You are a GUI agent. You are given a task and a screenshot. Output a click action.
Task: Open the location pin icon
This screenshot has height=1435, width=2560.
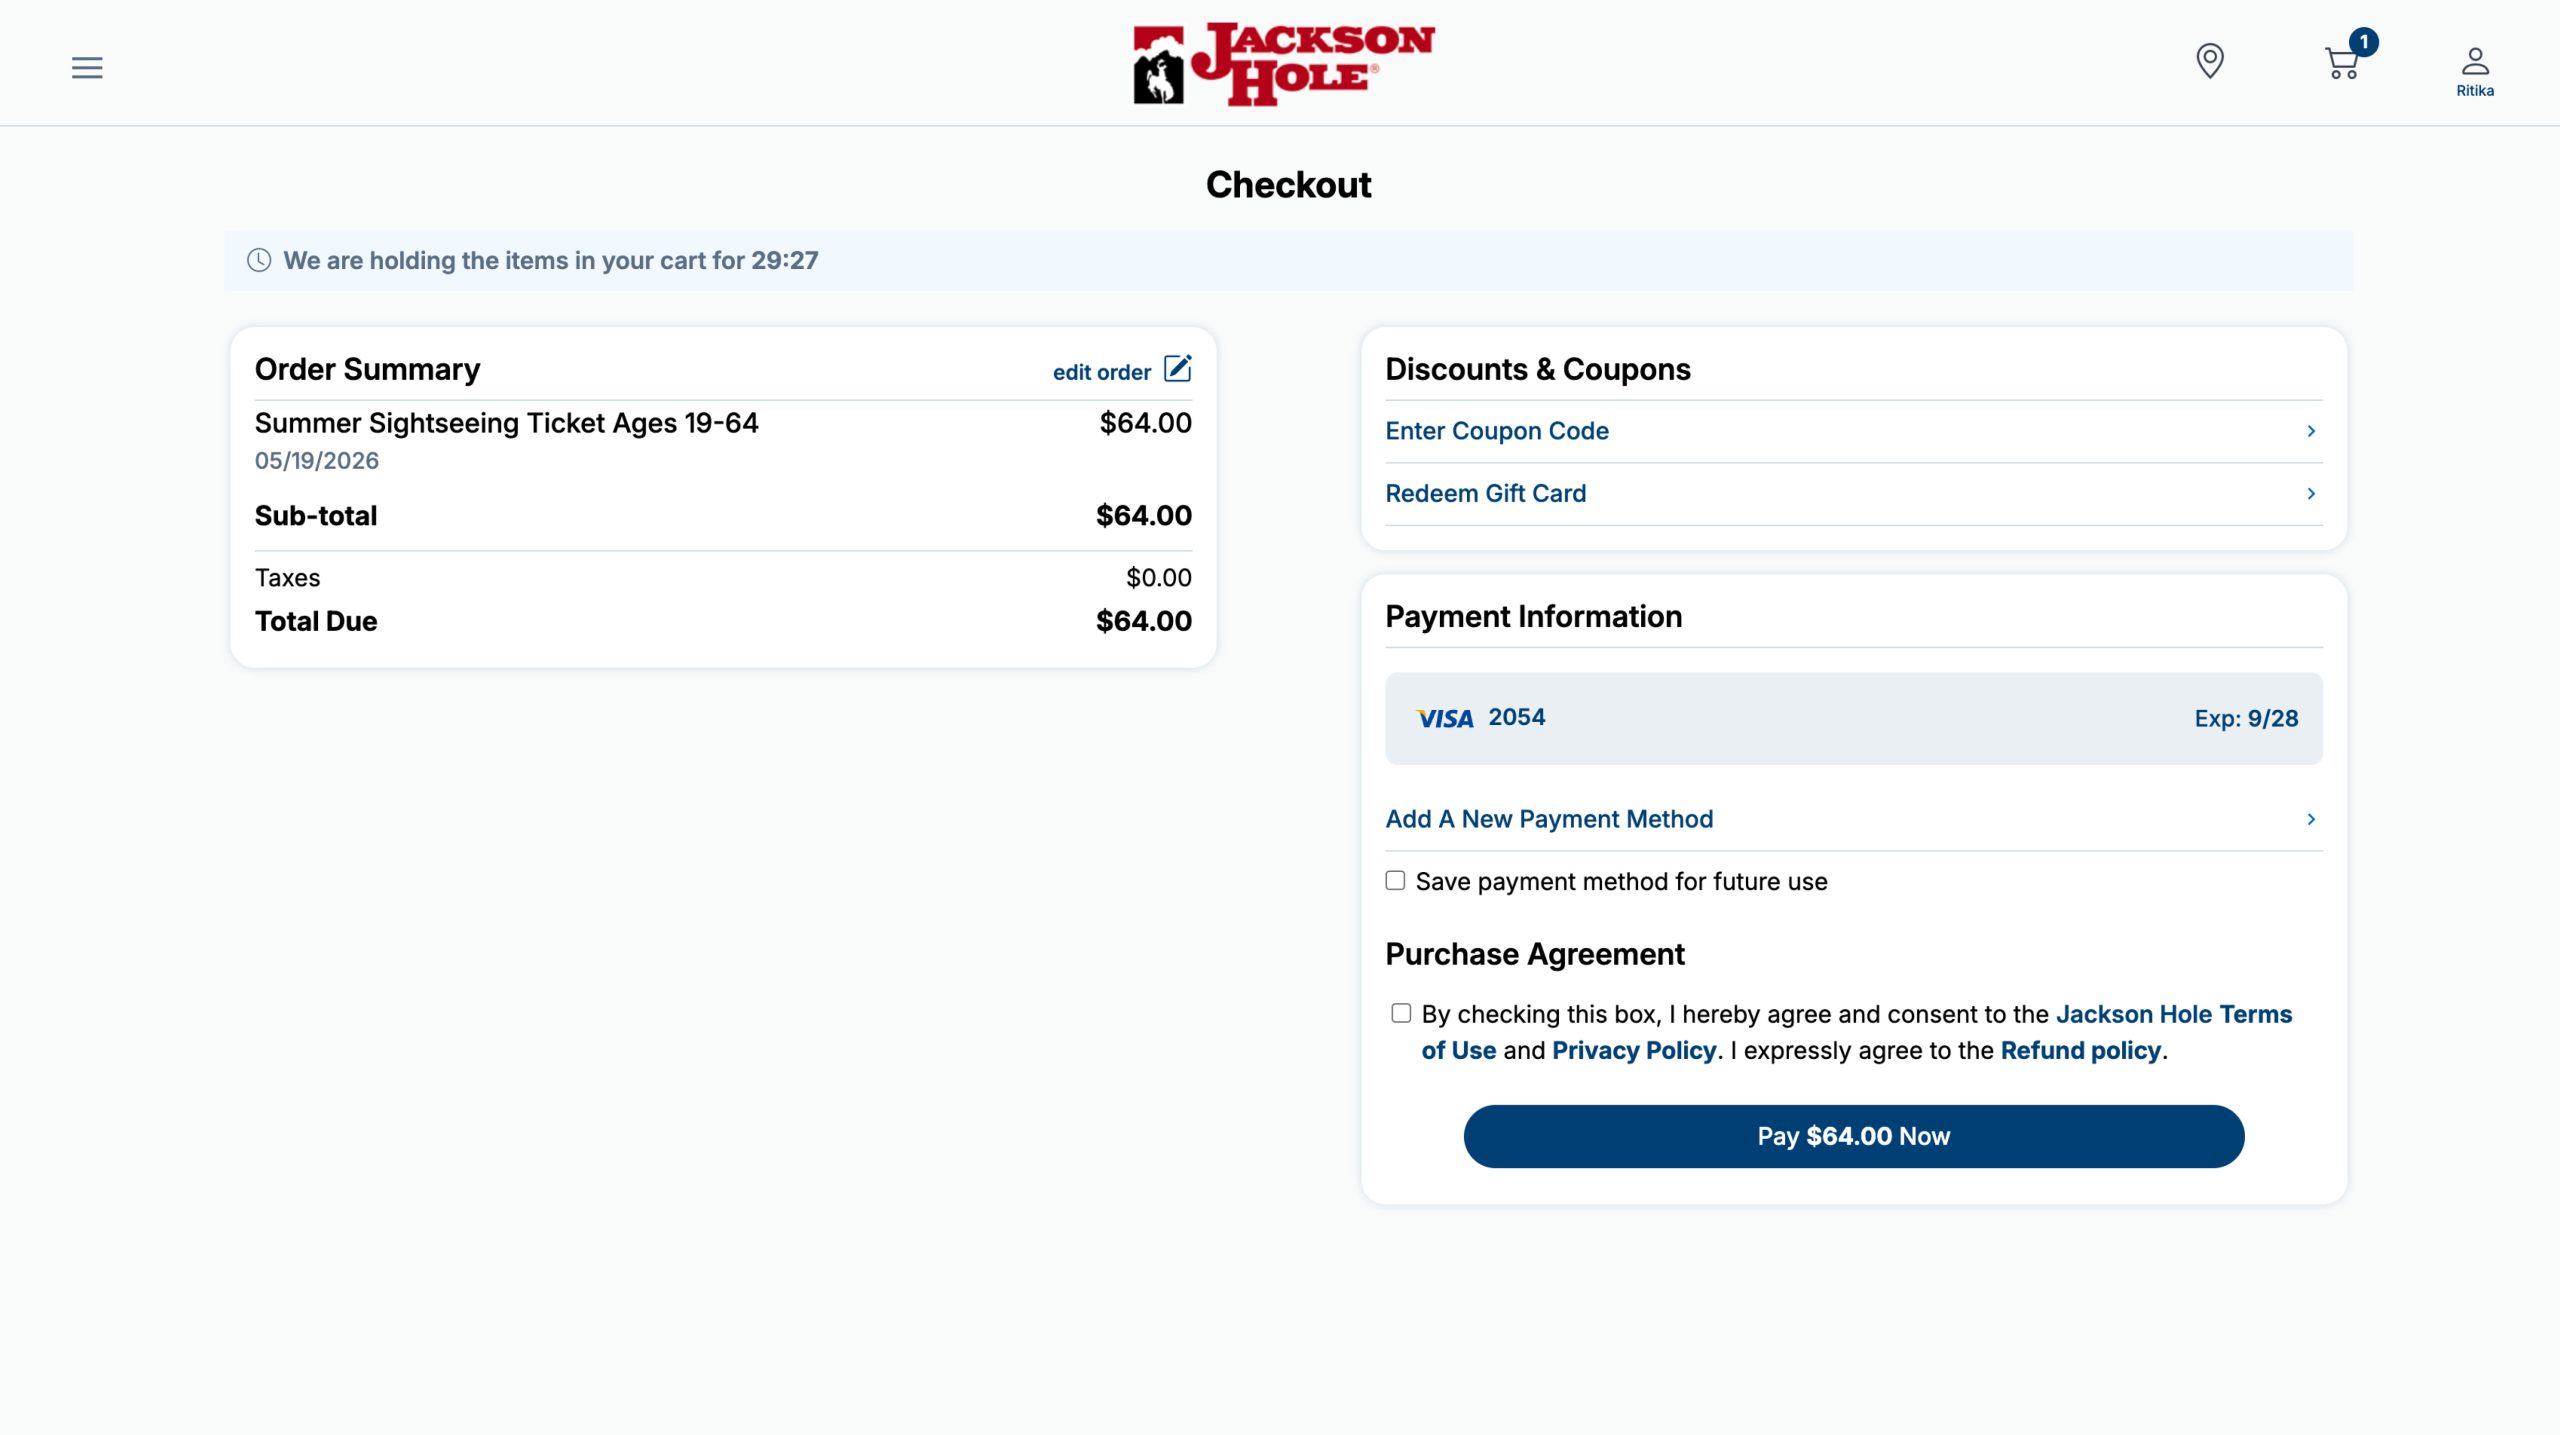pyautogui.click(x=2209, y=61)
